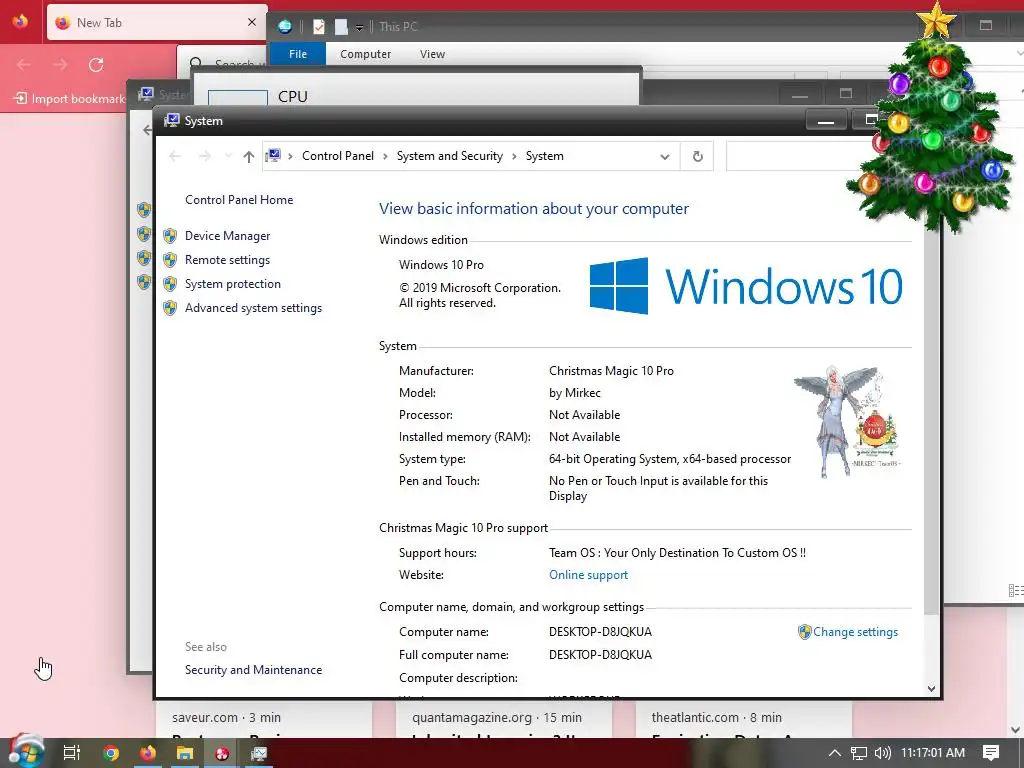Launch Google Chrome from the taskbar
This screenshot has width=1024, height=768.
coord(110,753)
